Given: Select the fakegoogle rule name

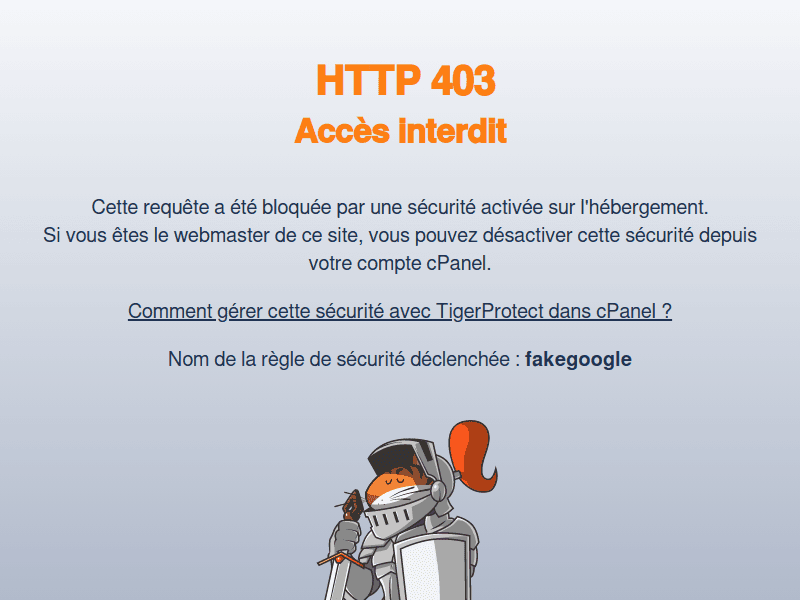Looking at the screenshot, I should 578,359.
